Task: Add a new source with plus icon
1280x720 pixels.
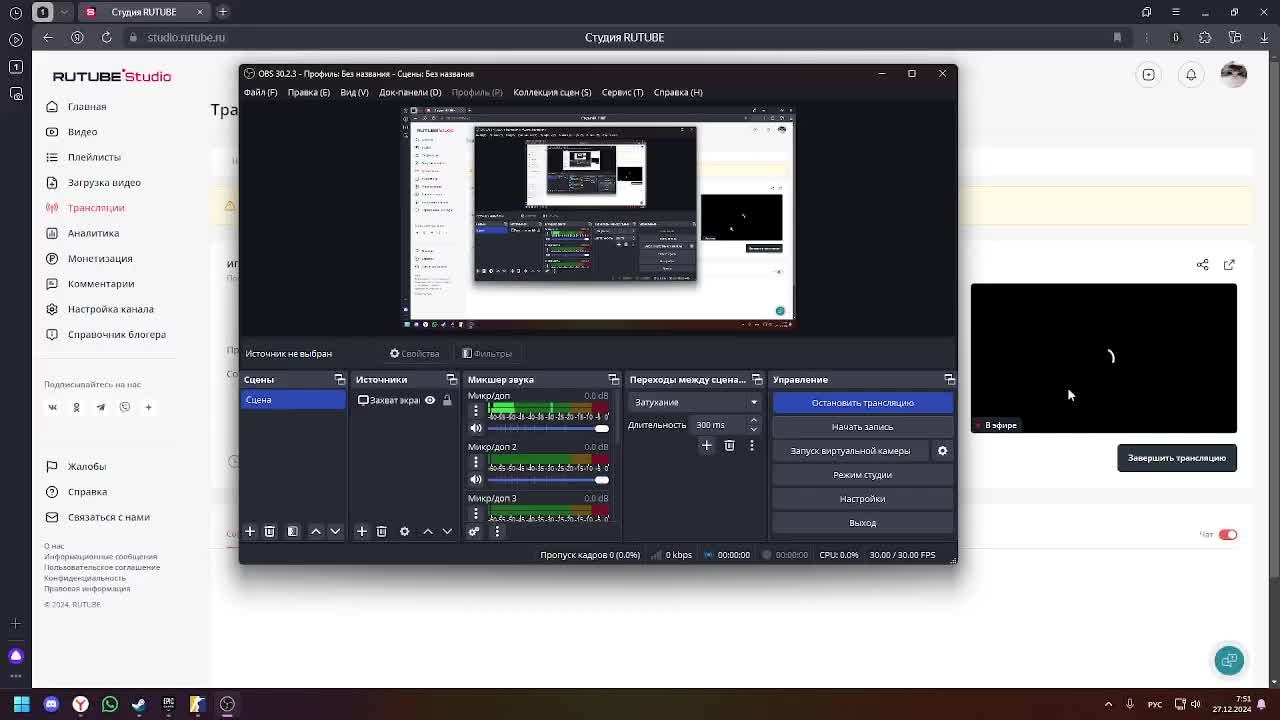Action: [362, 531]
